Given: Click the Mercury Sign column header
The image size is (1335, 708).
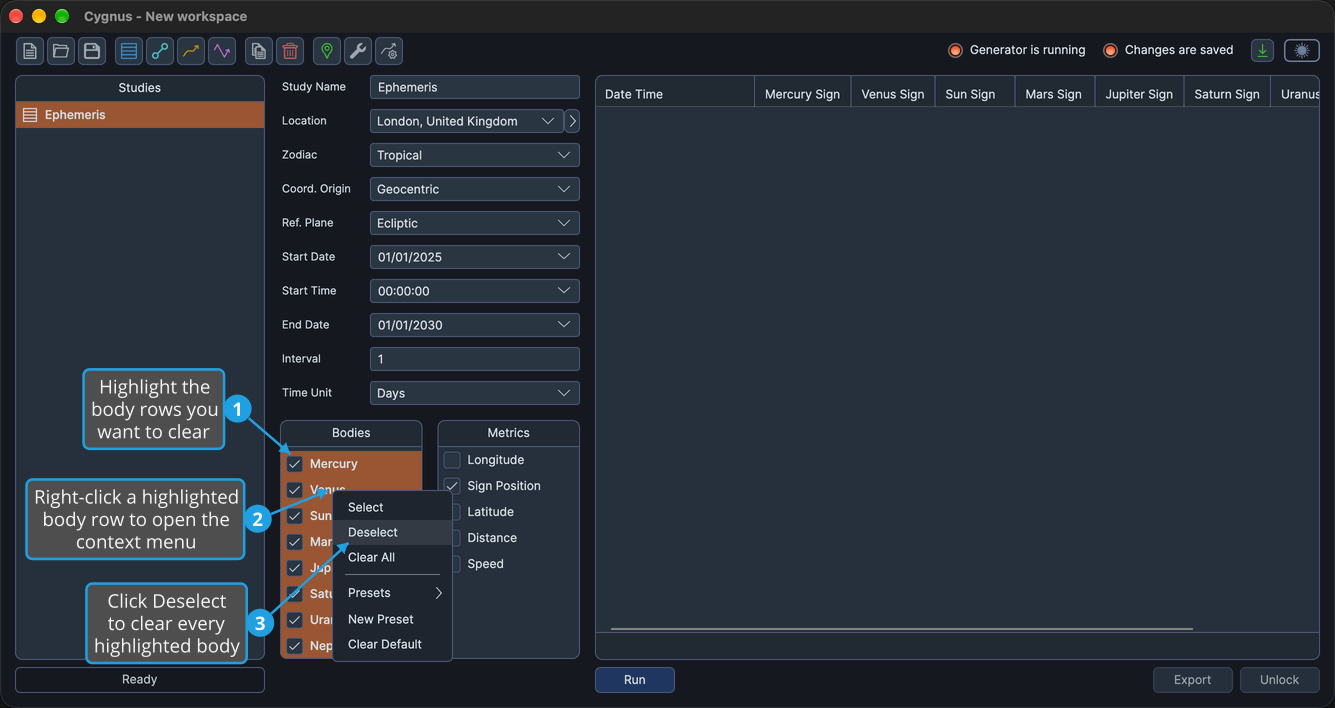Looking at the screenshot, I should tap(802, 94).
